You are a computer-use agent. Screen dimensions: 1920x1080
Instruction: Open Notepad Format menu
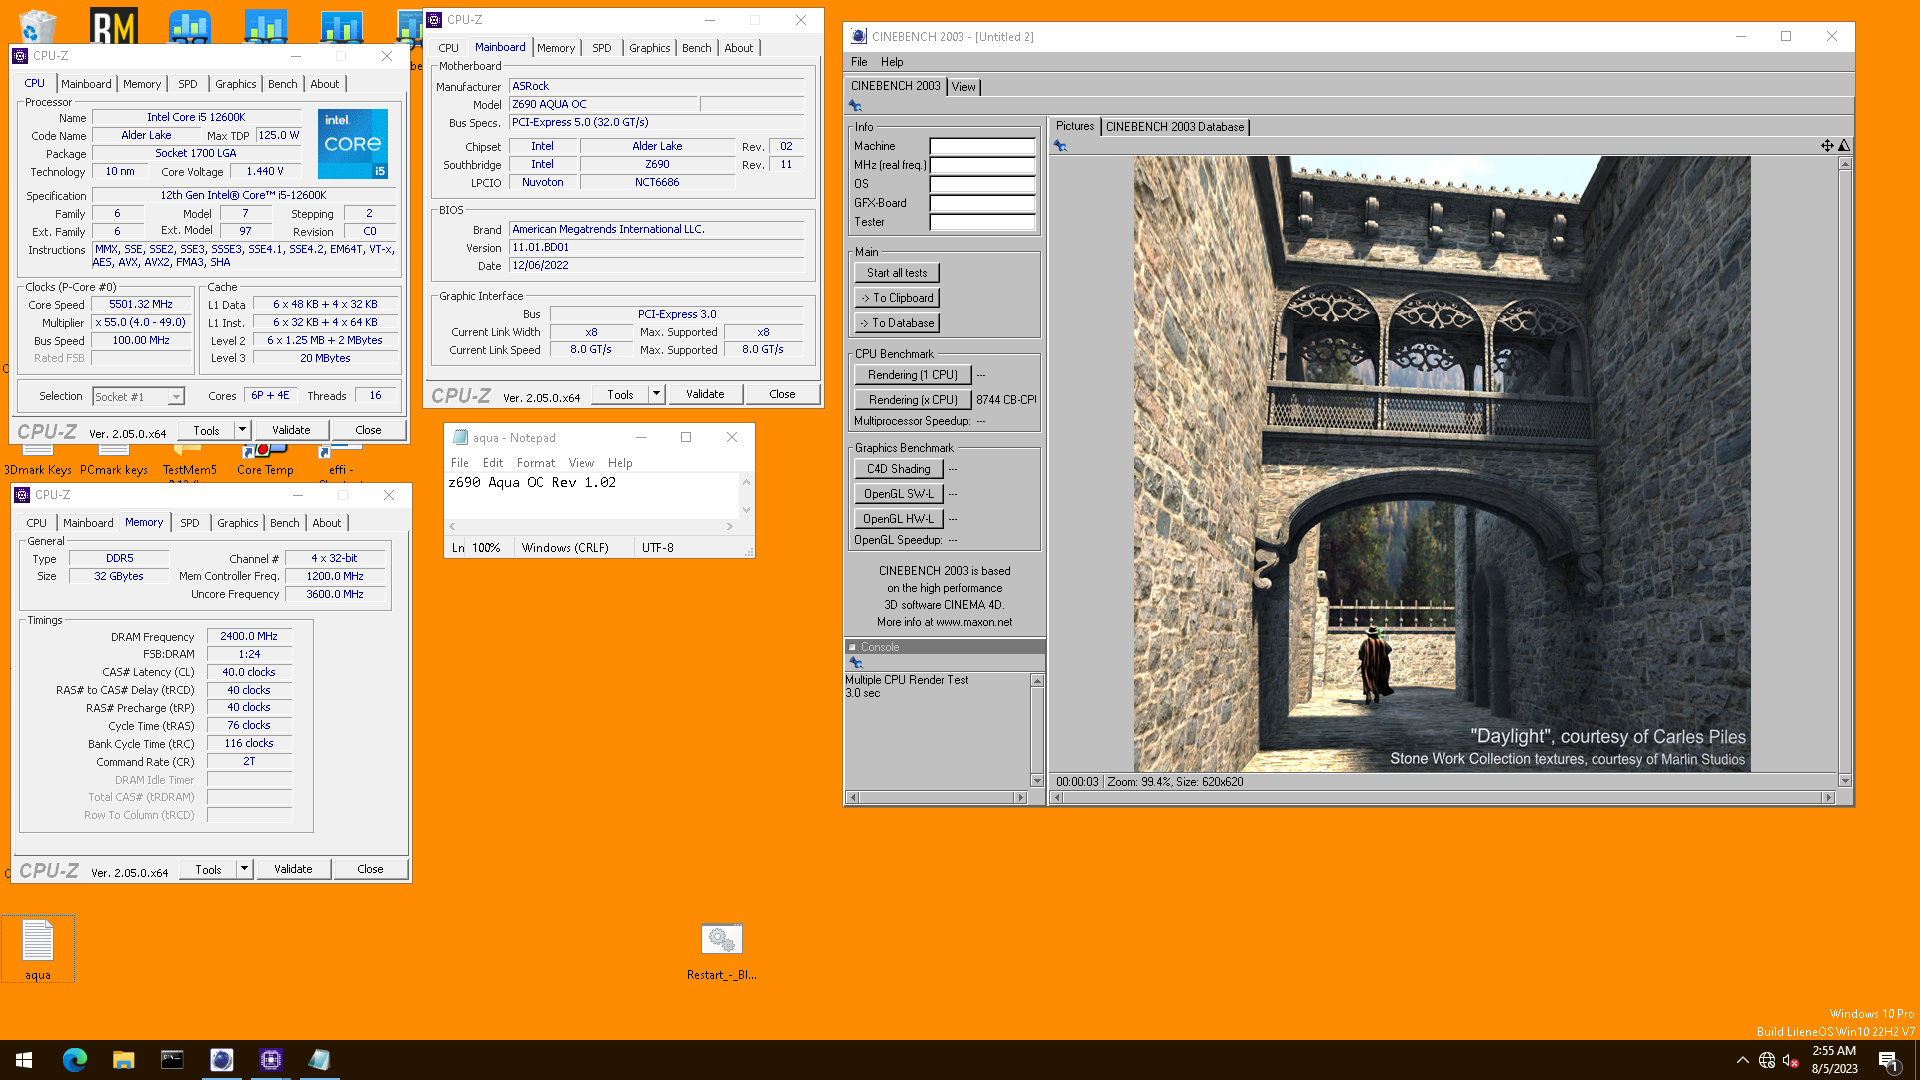pos(535,463)
